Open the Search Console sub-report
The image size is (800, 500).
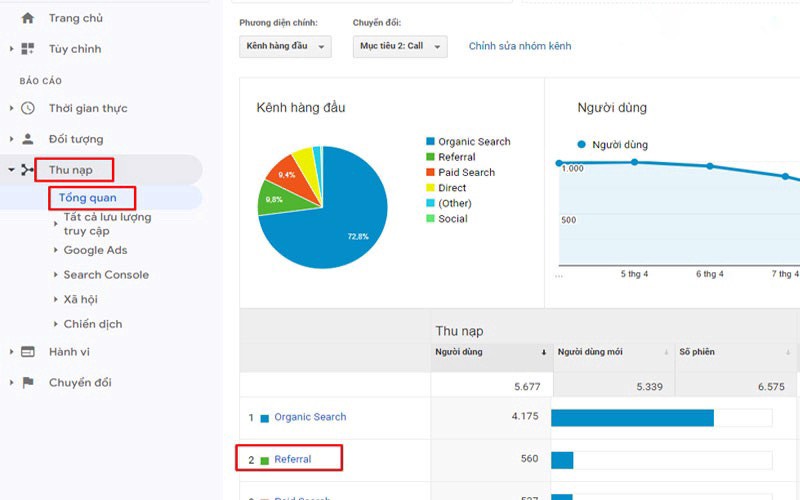point(106,274)
